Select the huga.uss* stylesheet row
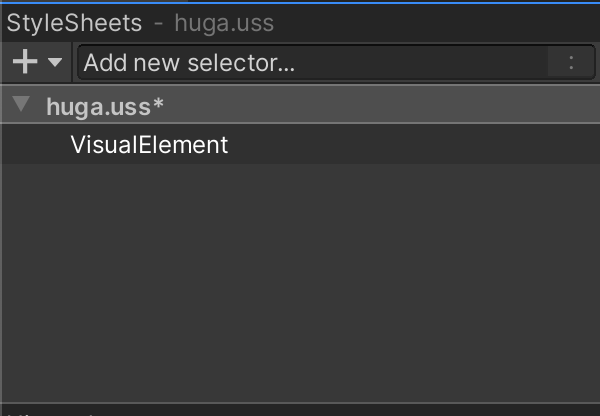Image resolution: width=600 pixels, height=416 pixels. (x=300, y=106)
